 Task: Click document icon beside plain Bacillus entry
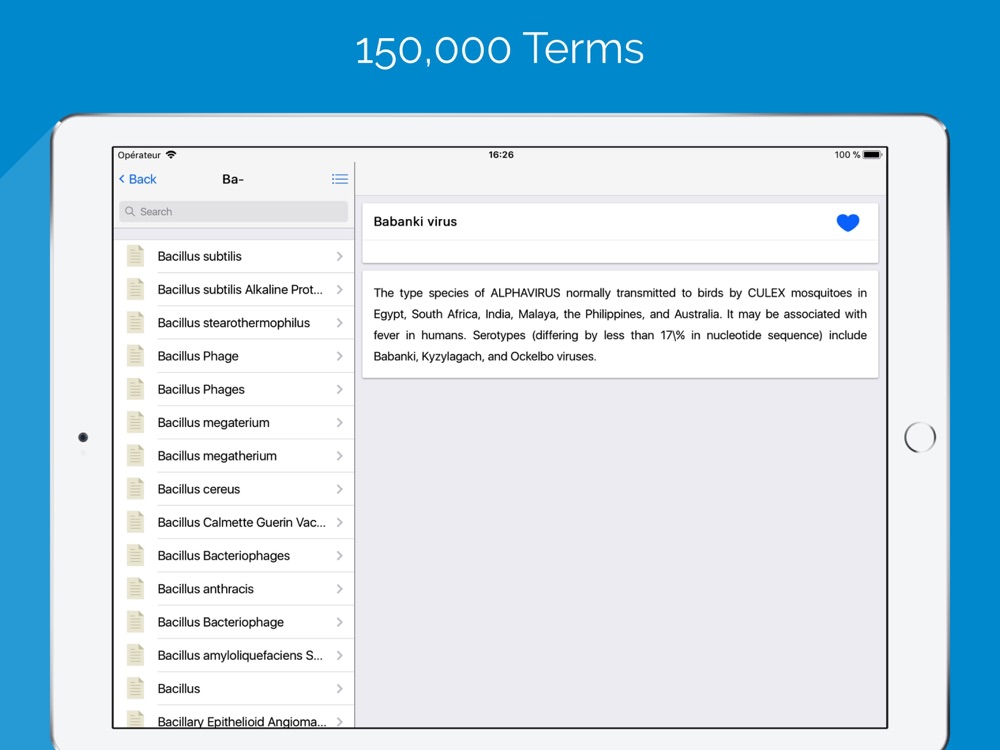click(x=135, y=688)
